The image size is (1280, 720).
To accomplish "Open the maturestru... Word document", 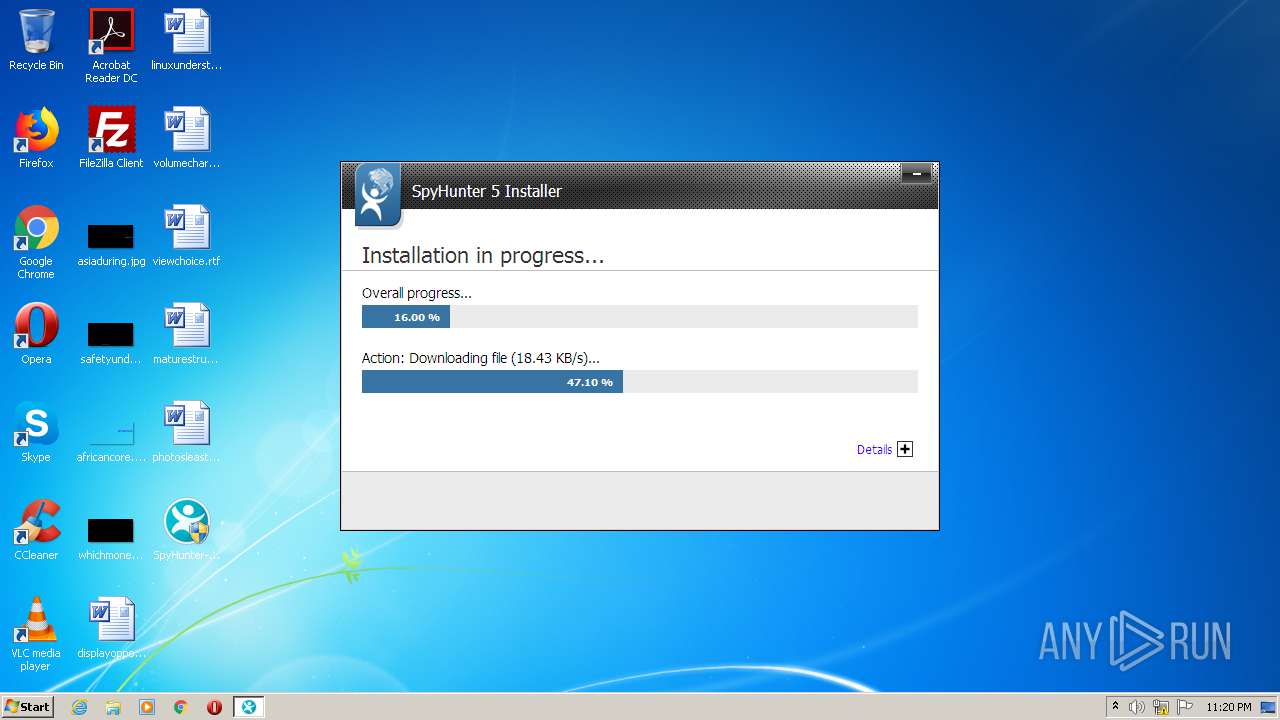I will [187, 334].
